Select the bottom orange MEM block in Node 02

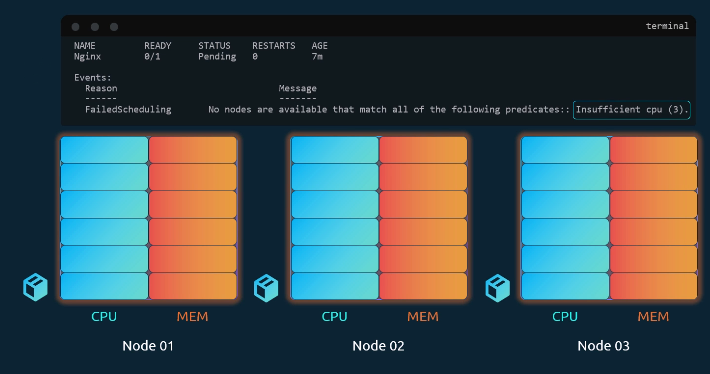point(423,286)
